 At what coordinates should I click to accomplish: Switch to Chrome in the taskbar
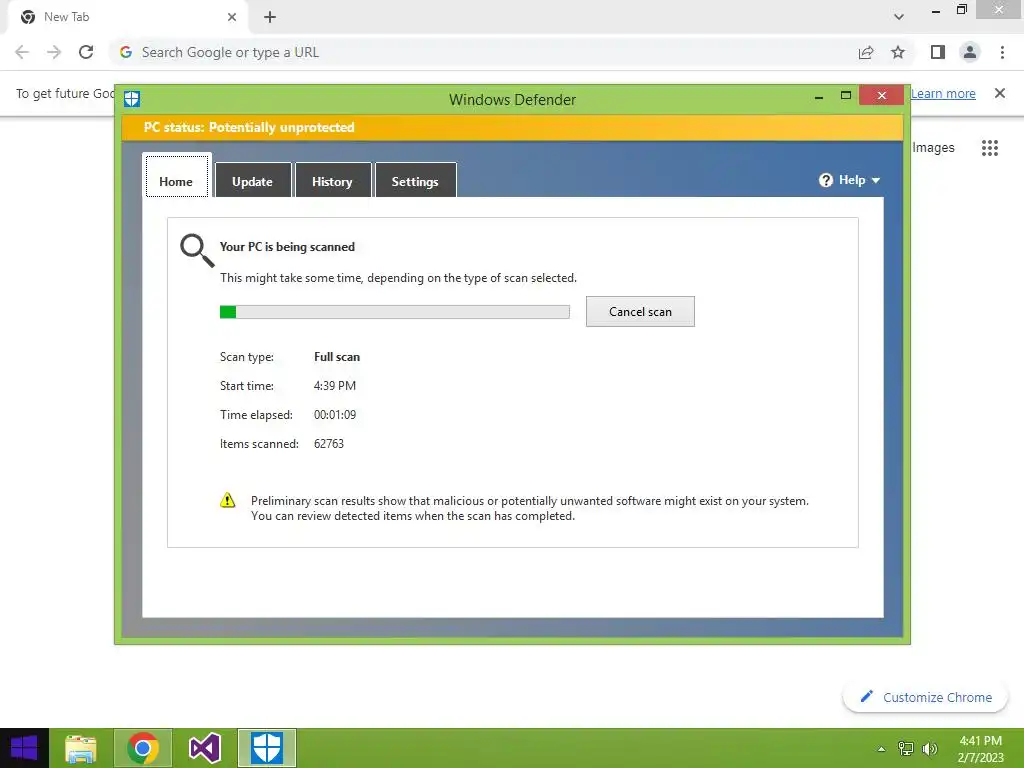pos(143,748)
